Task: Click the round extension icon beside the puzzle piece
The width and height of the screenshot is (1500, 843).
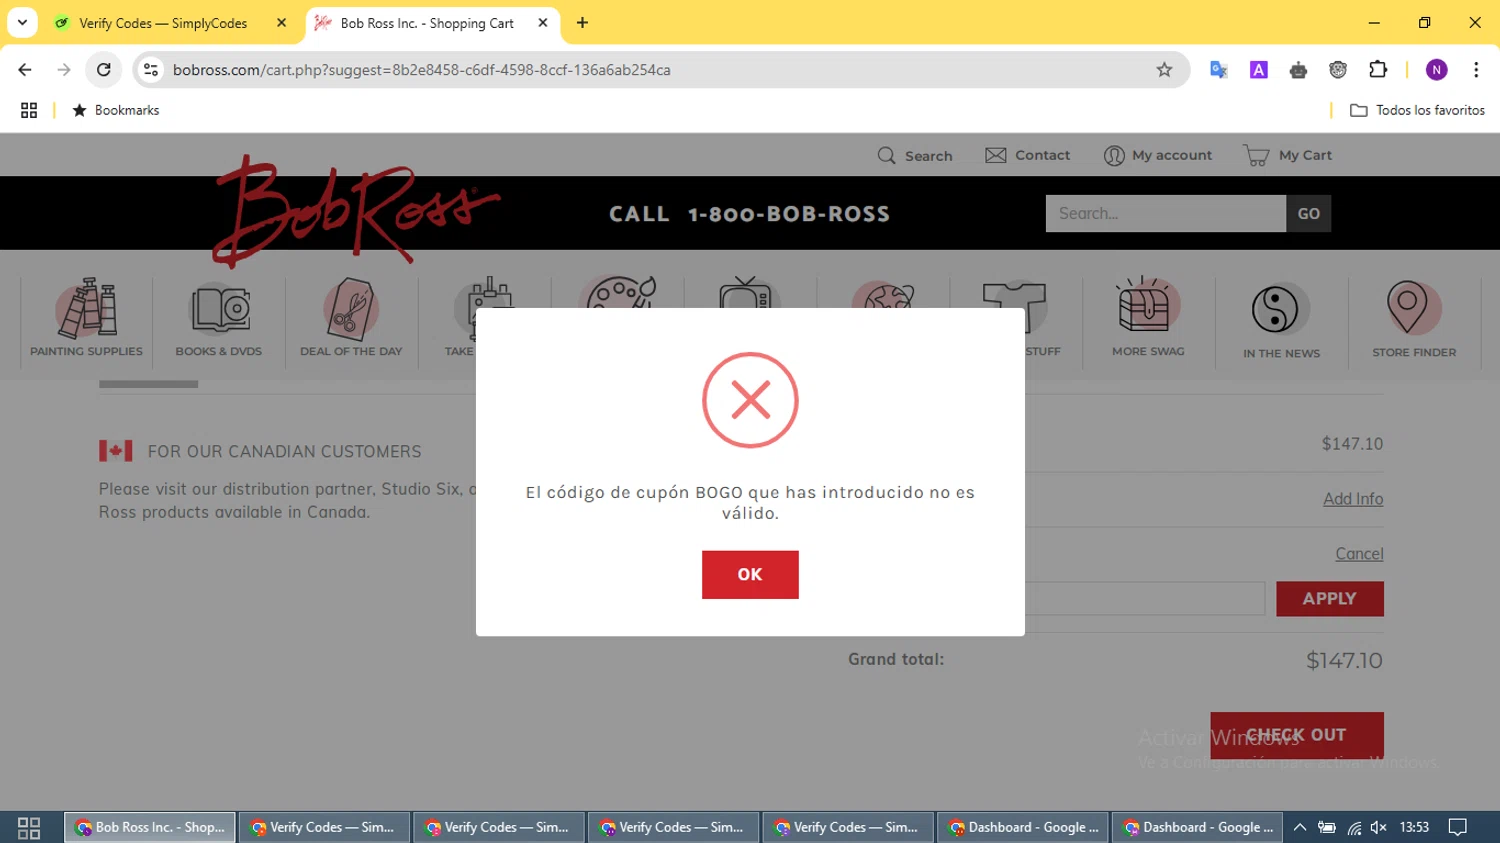Action: tap(1338, 70)
